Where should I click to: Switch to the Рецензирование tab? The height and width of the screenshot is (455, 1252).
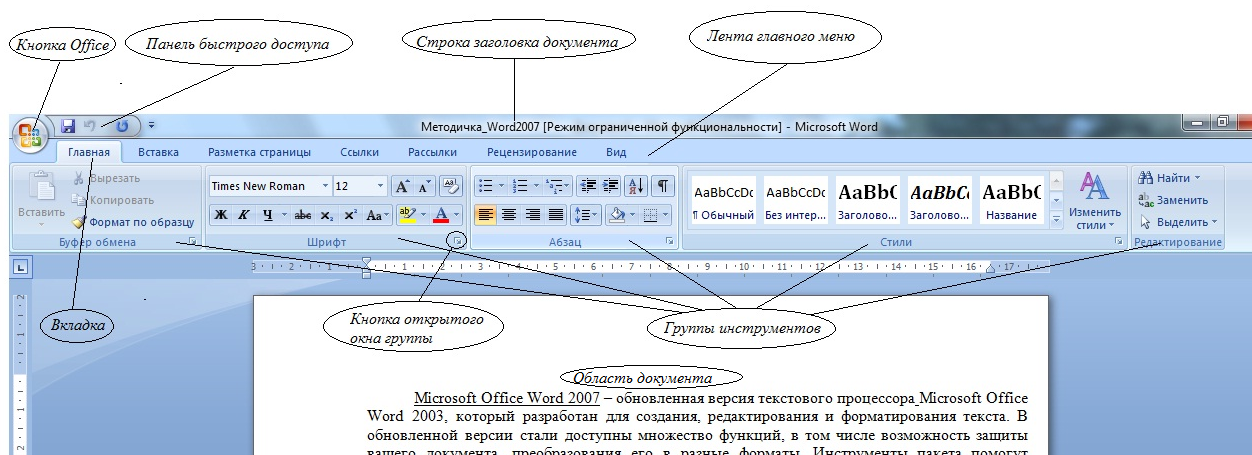pos(531,152)
